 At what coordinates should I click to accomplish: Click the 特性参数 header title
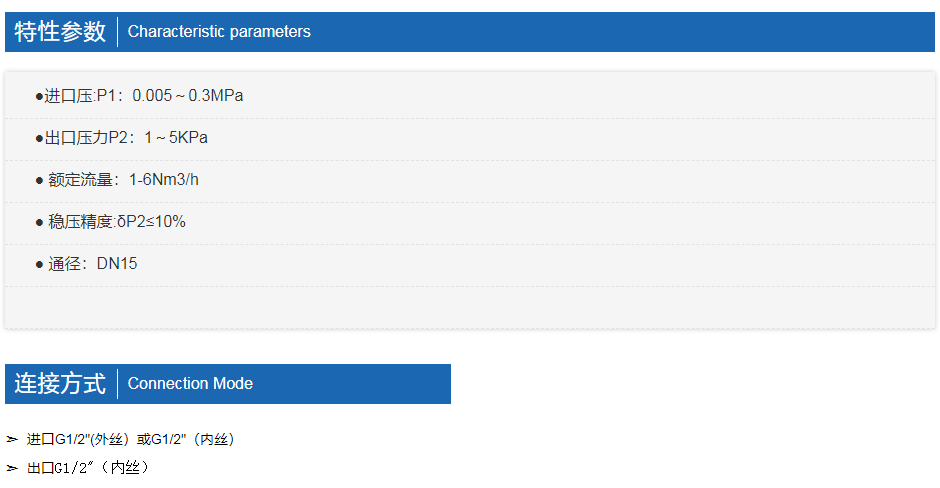pyautogui.click(x=60, y=32)
